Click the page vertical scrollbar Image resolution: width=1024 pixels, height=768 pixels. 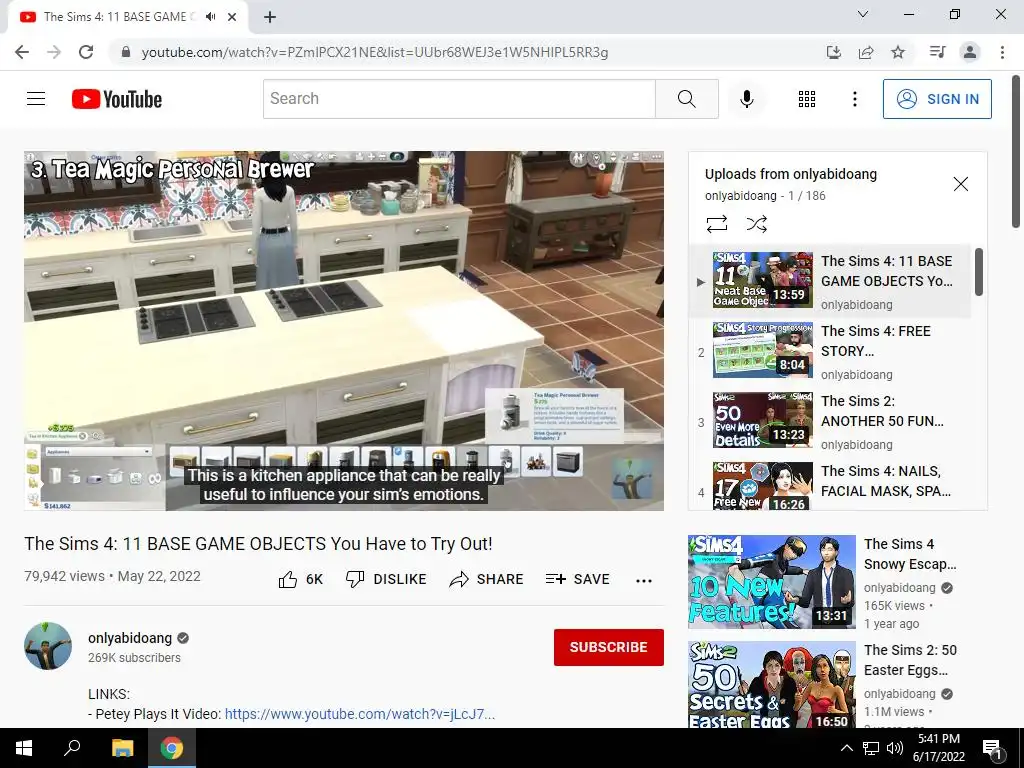pos(1015,152)
